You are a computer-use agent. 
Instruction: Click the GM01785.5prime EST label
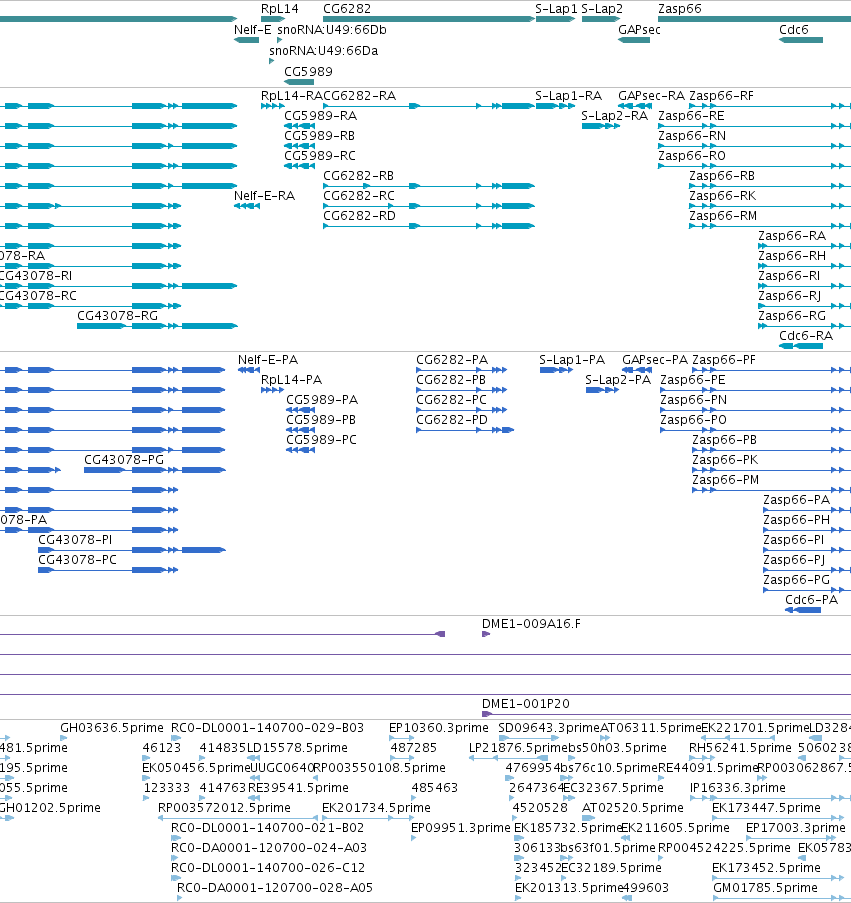pyautogui.click(x=765, y=887)
